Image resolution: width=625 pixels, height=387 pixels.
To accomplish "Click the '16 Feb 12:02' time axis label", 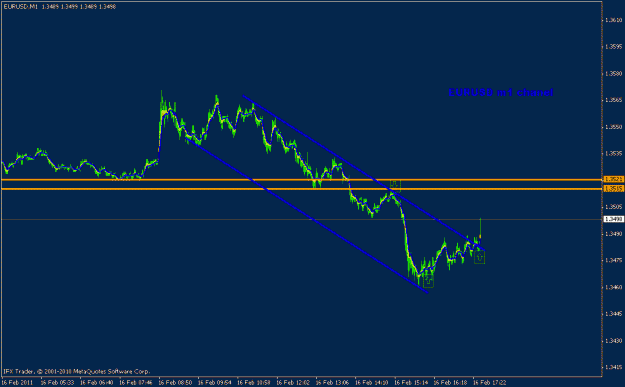I will tap(293, 383).
